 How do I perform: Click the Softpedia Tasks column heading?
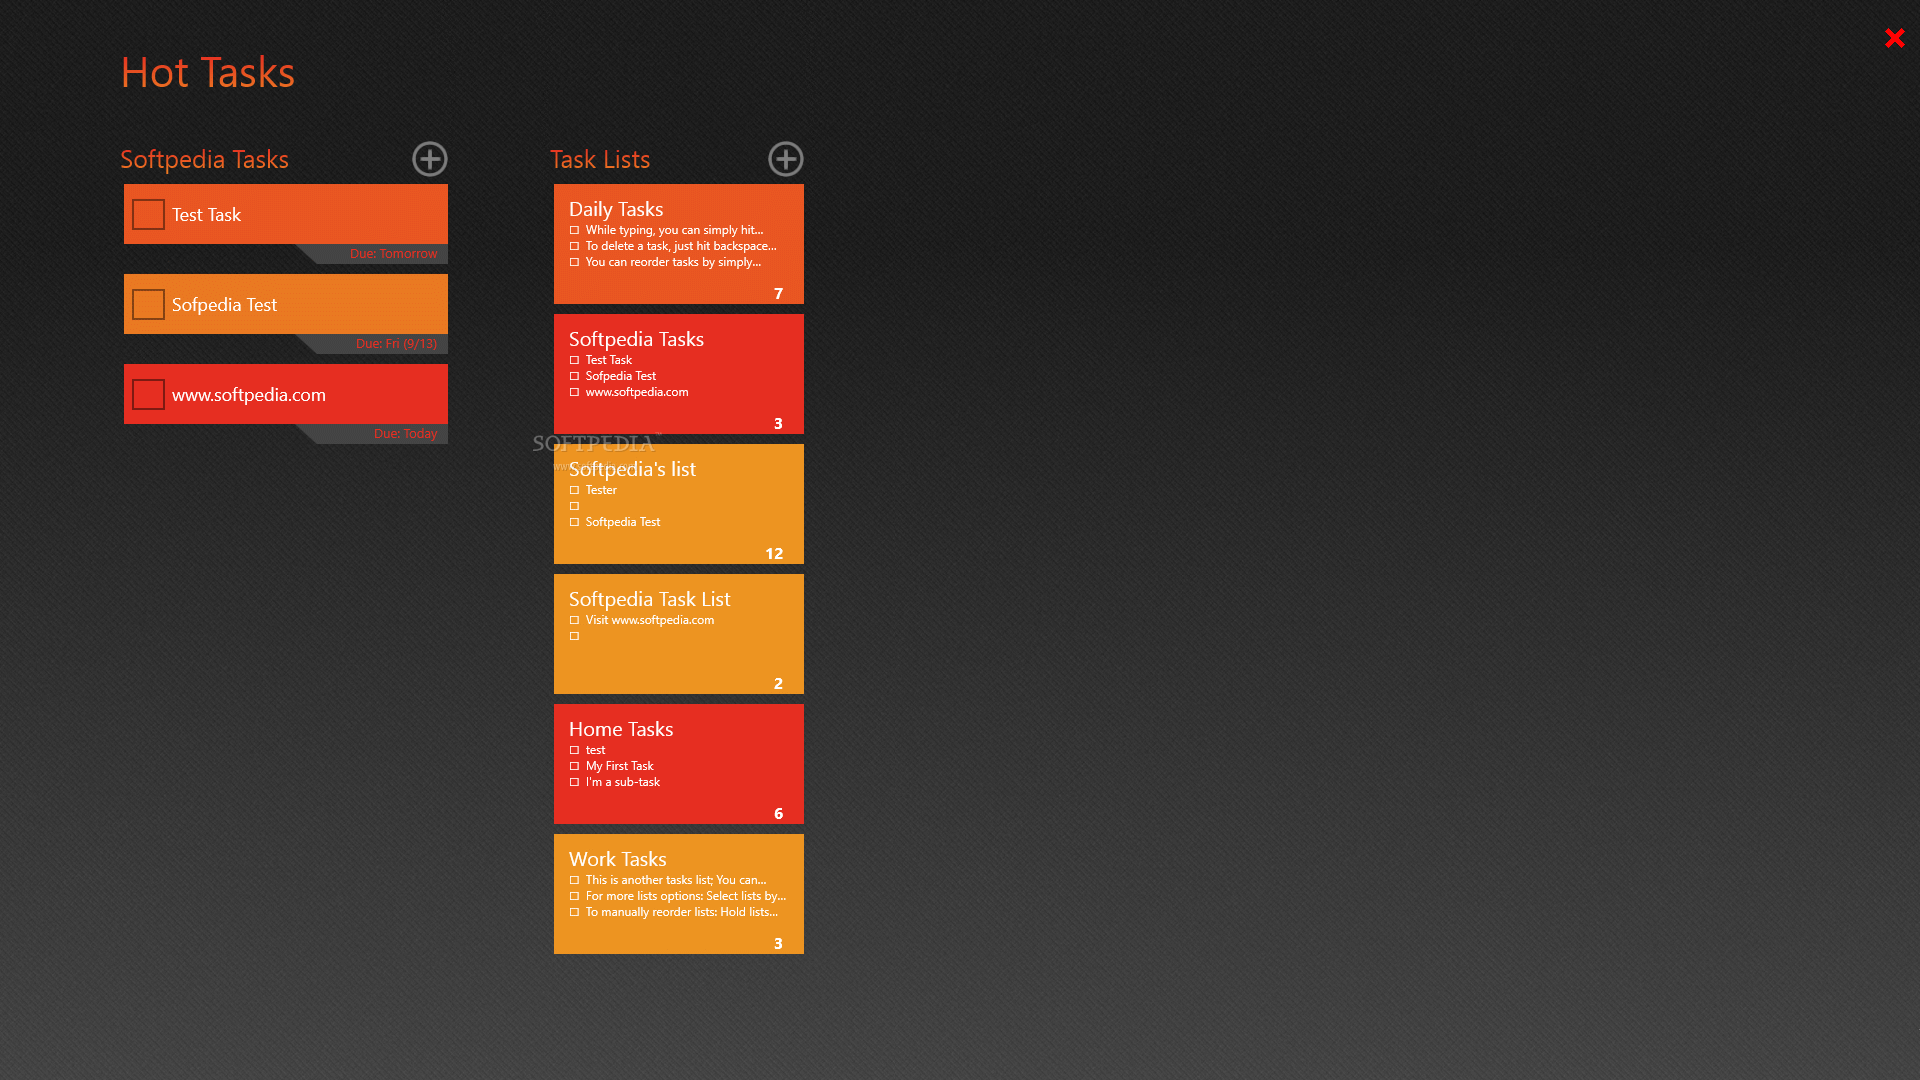click(204, 160)
